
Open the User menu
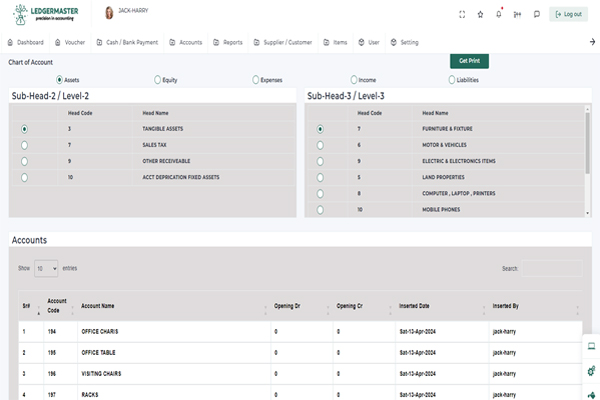click(369, 42)
